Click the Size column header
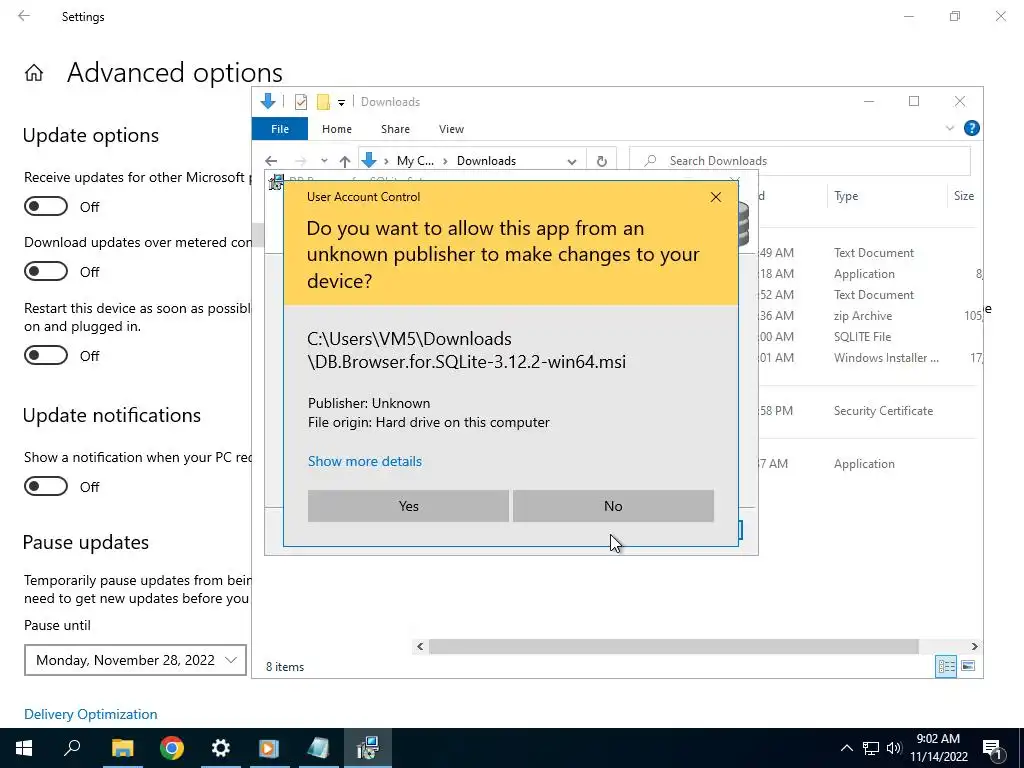1024x768 pixels. [x=963, y=196]
